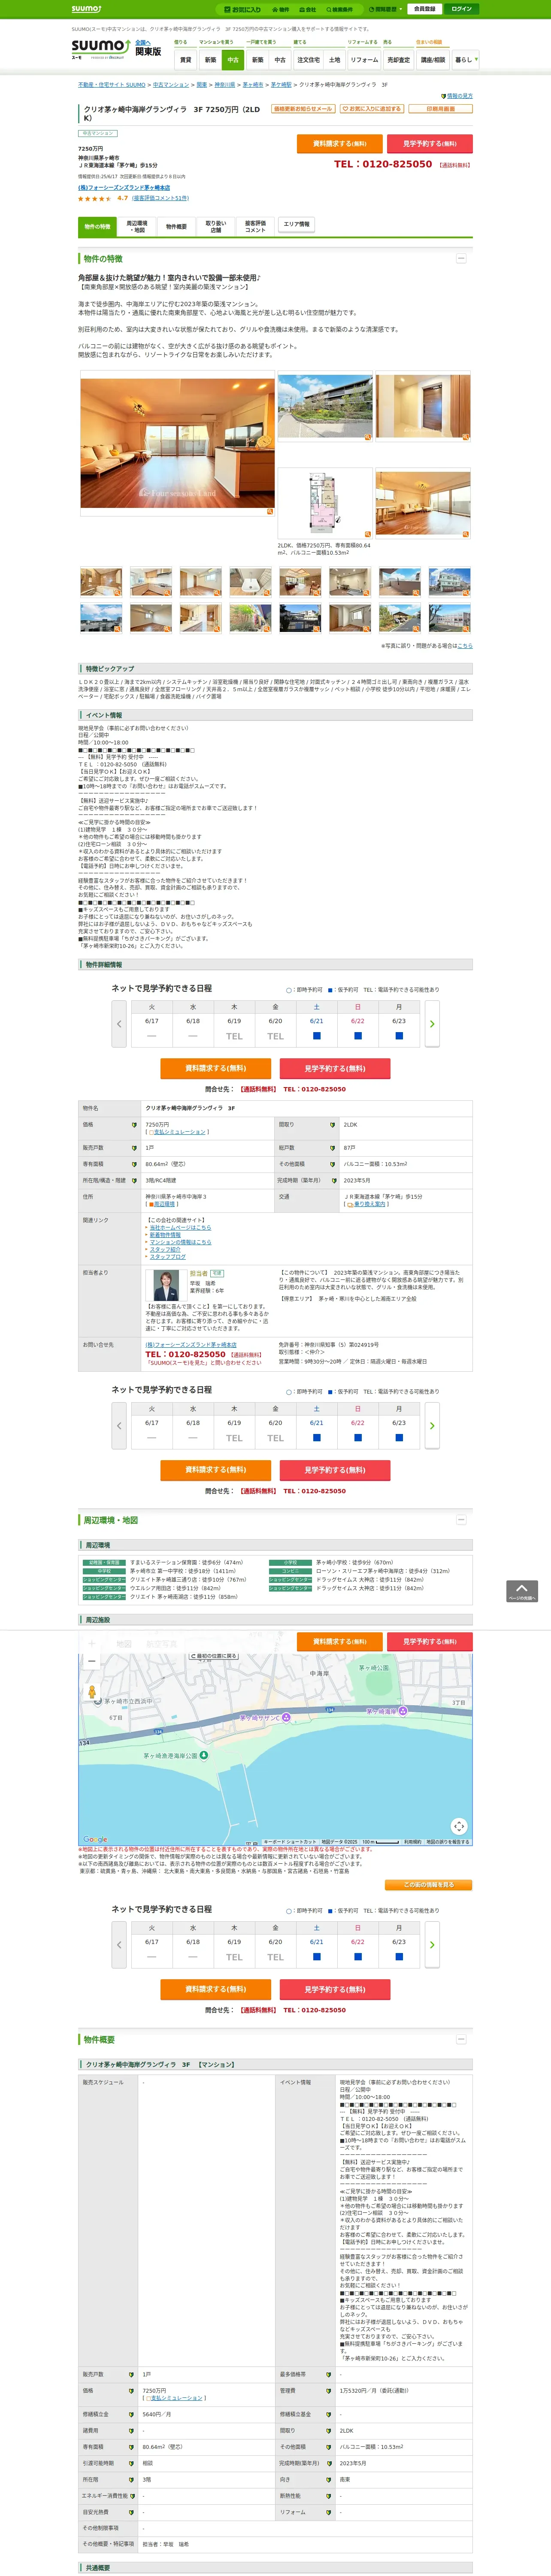The height and width of the screenshot is (2576, 551).
Task: Click こちら link under photo thumbnails
Action: (465, 646)
